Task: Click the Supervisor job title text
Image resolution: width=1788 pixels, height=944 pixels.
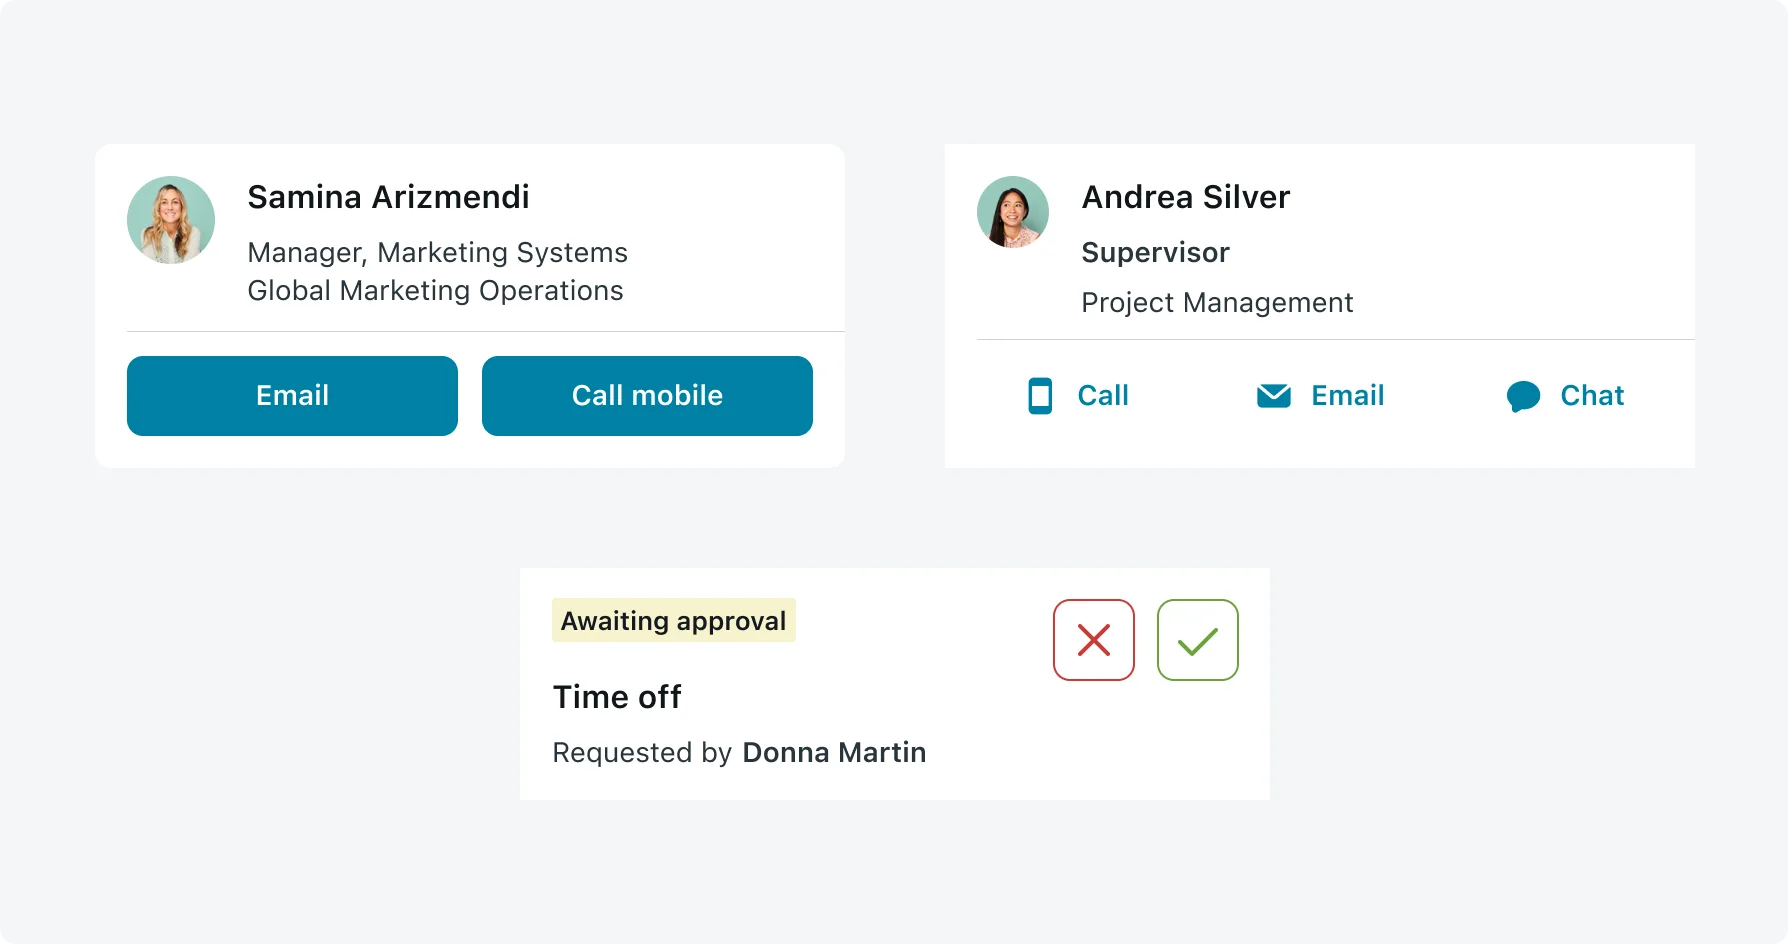Action: click(1155, 252)
